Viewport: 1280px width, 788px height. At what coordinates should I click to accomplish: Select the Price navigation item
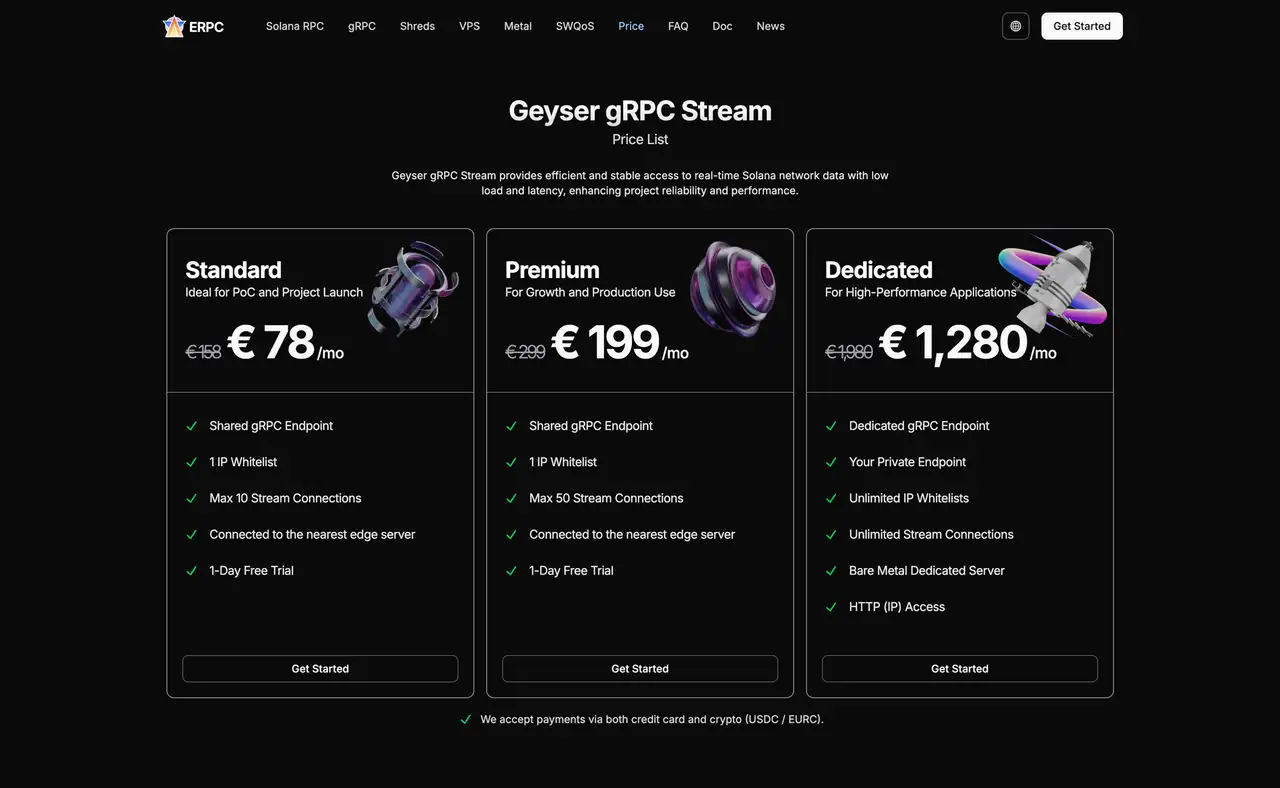[630, 26]
